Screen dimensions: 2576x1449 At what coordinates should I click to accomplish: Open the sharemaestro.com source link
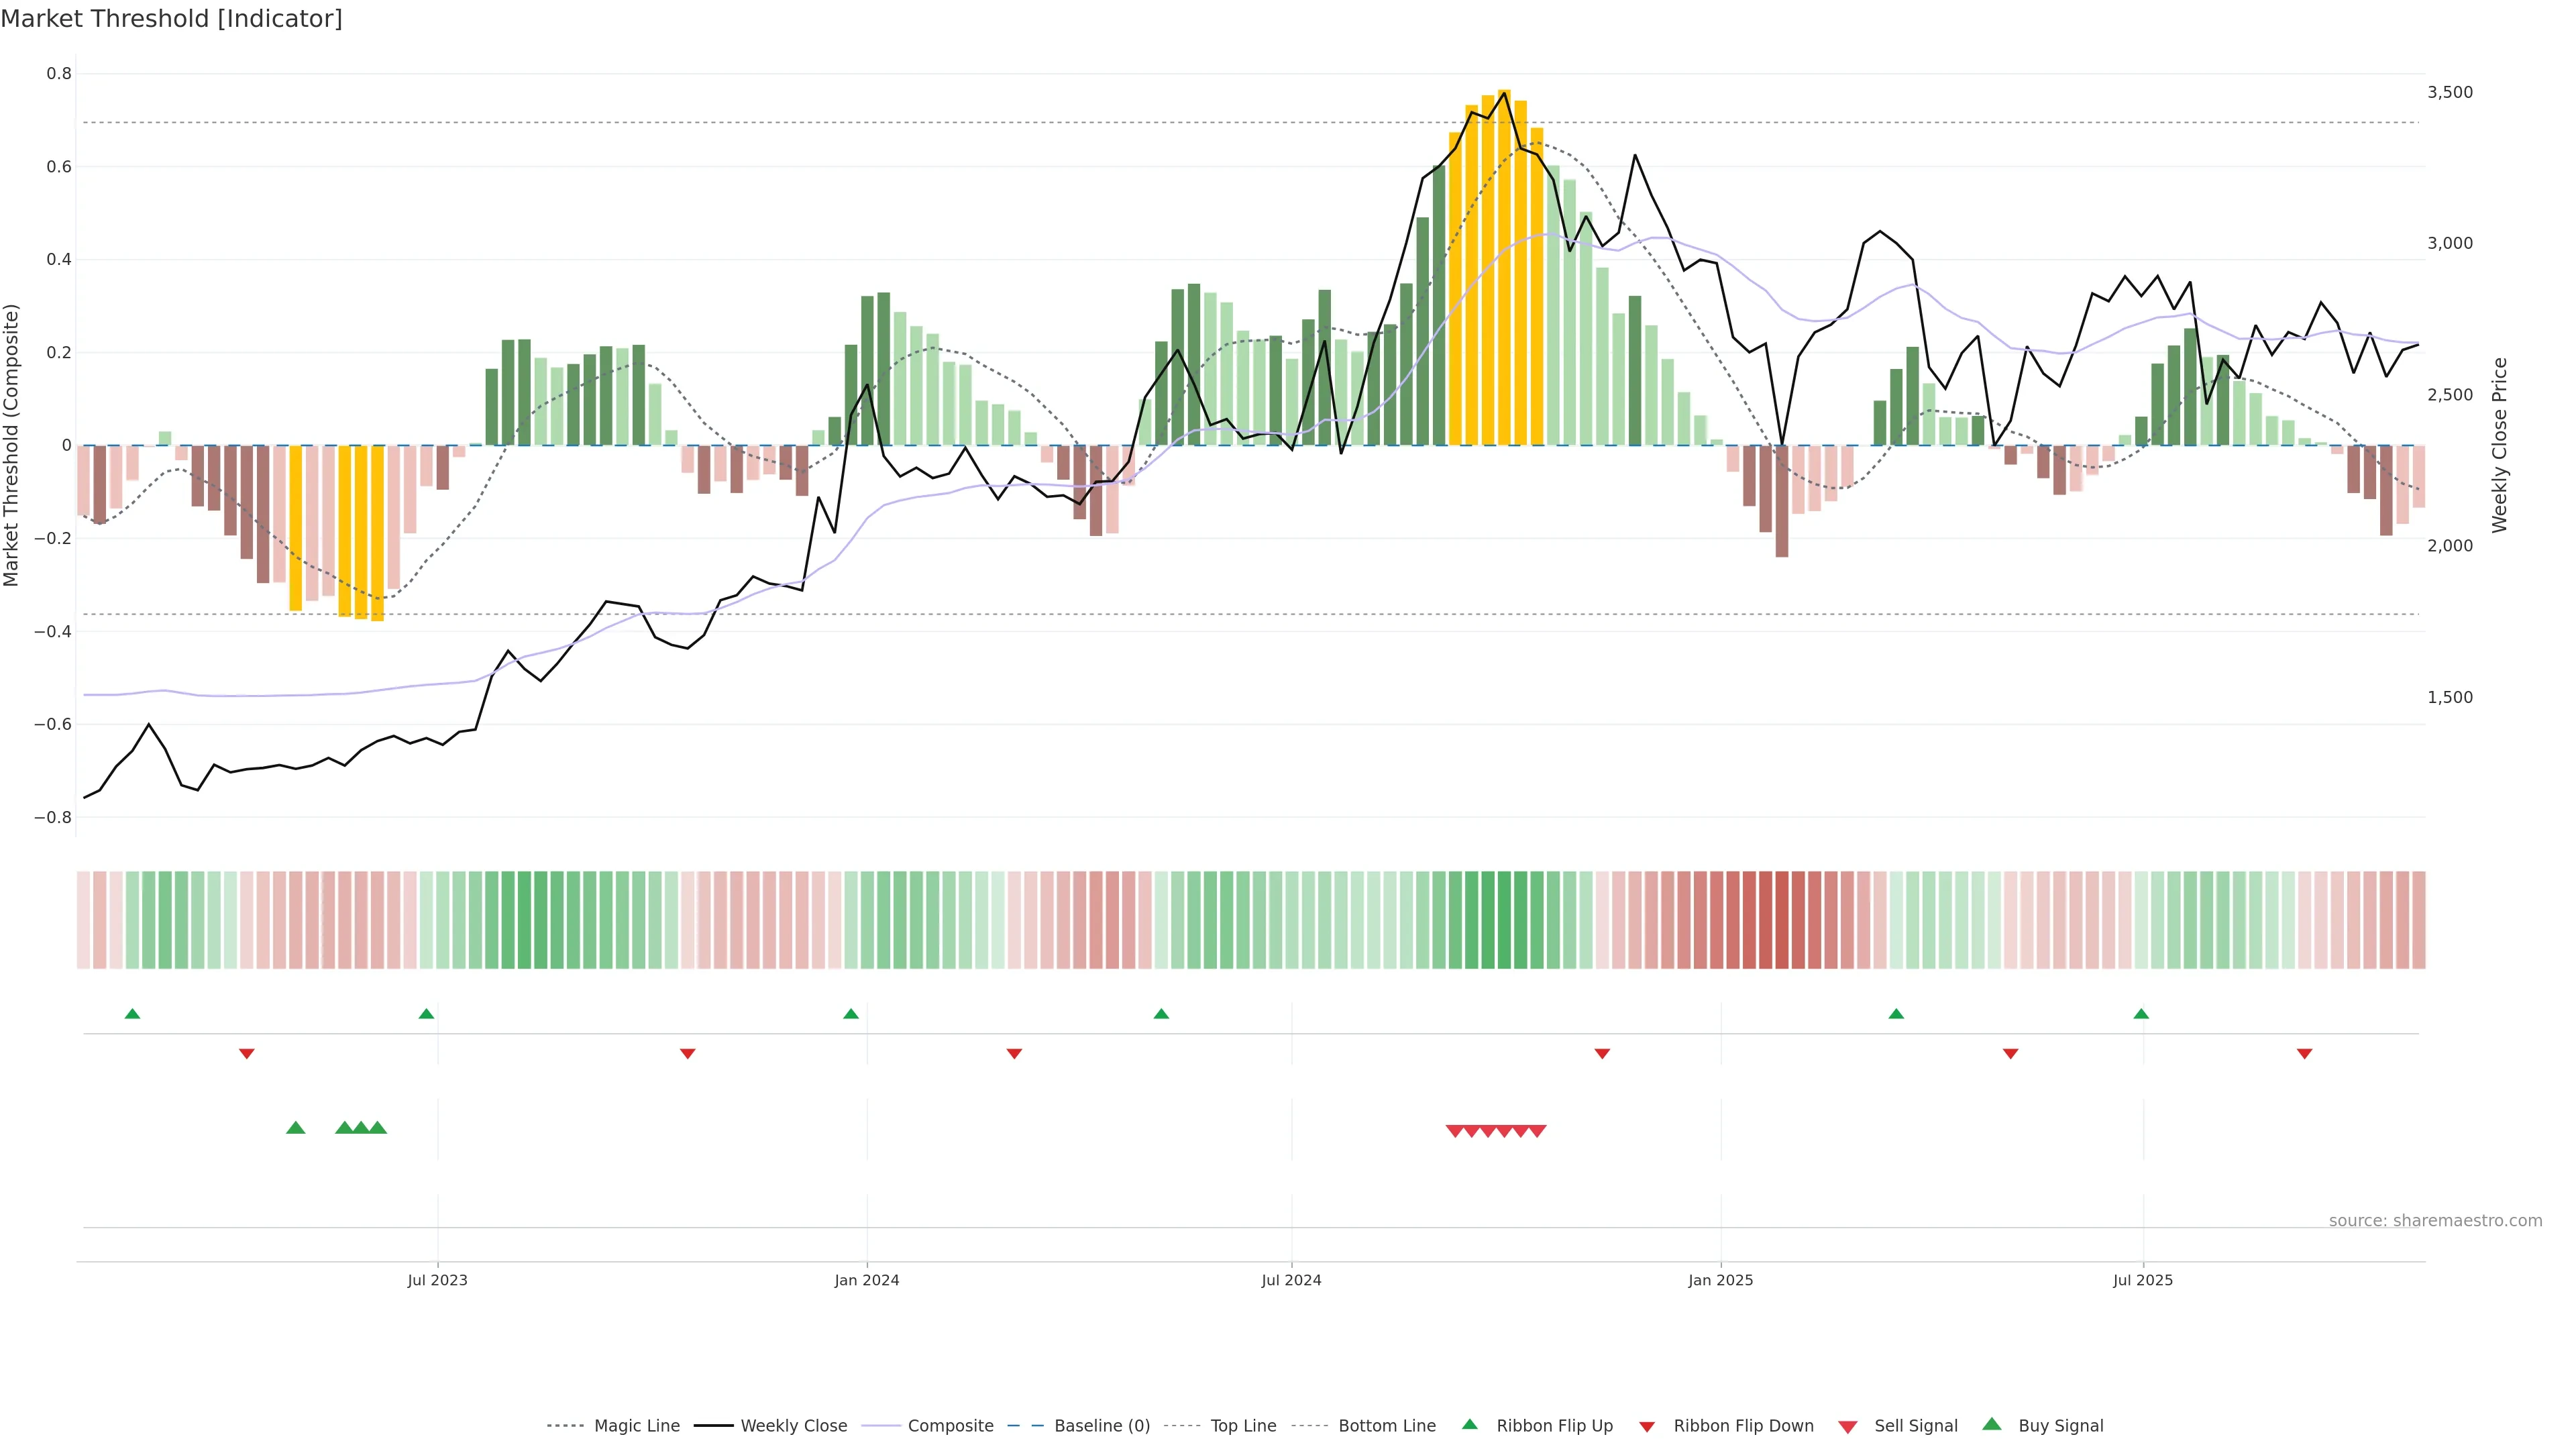tap(2435, 1221)
